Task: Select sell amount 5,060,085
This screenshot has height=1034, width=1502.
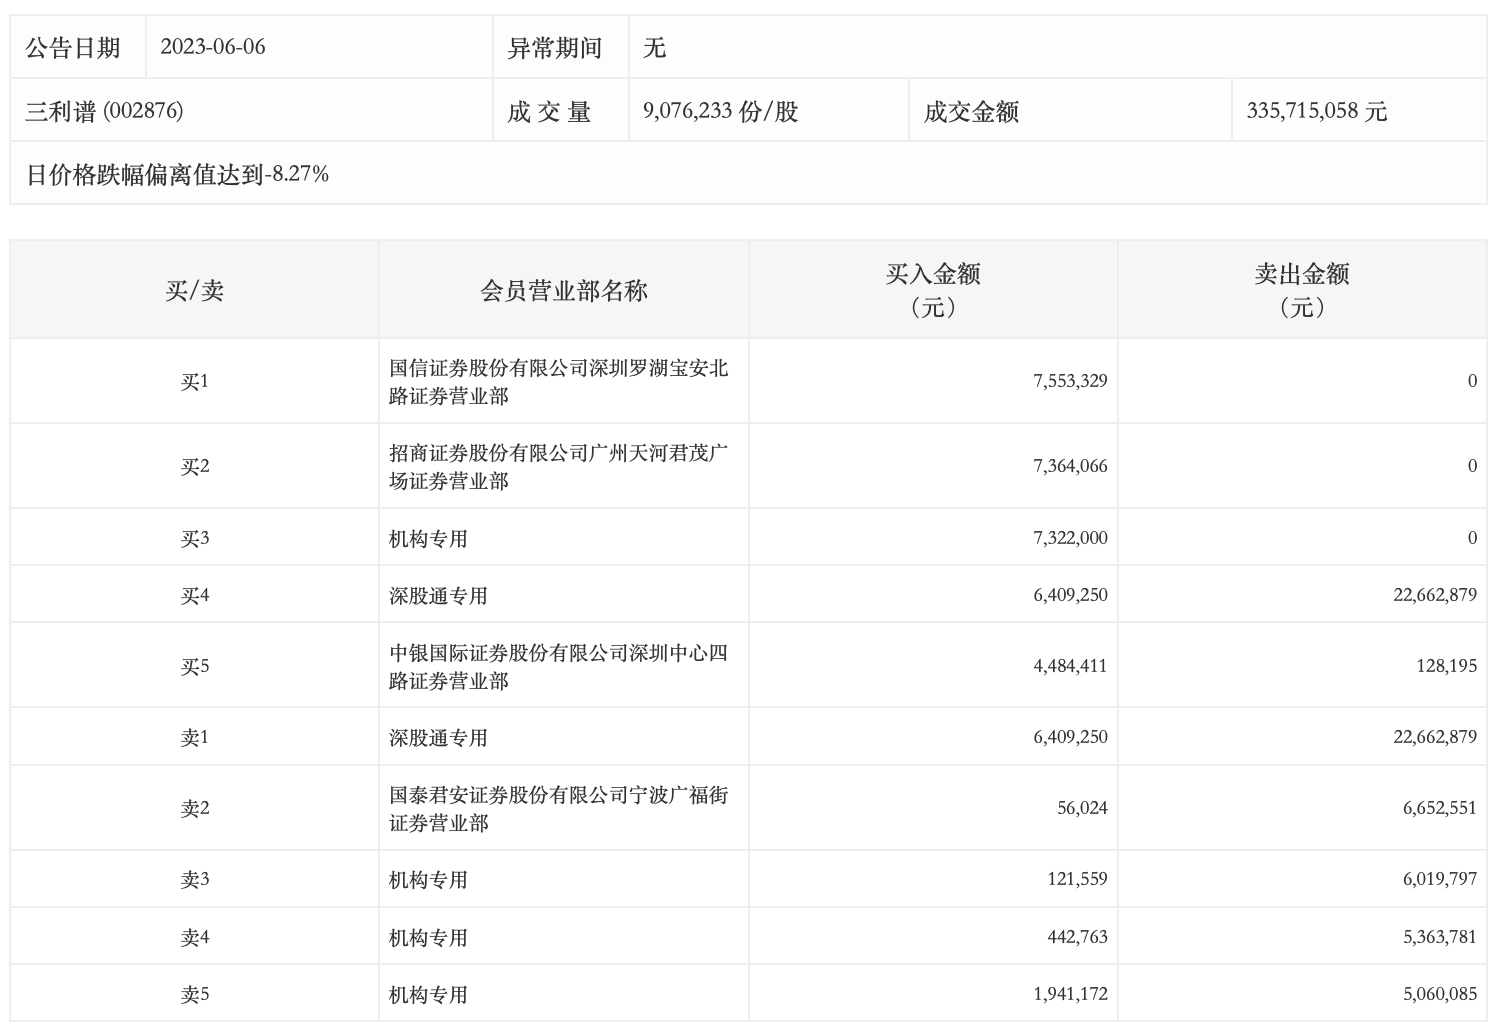Action: click(1439, 994)
